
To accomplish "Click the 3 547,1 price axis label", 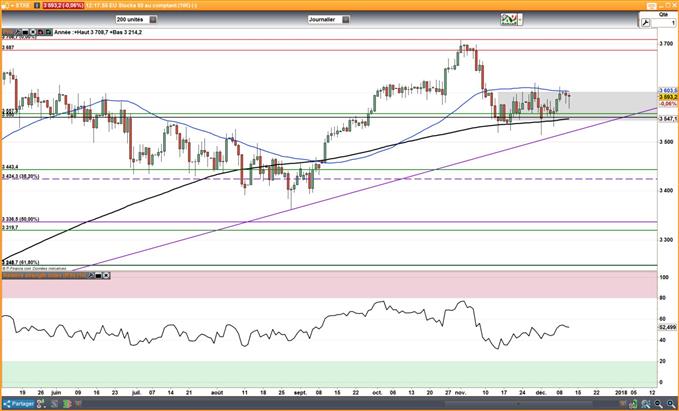I will [668, 118].
